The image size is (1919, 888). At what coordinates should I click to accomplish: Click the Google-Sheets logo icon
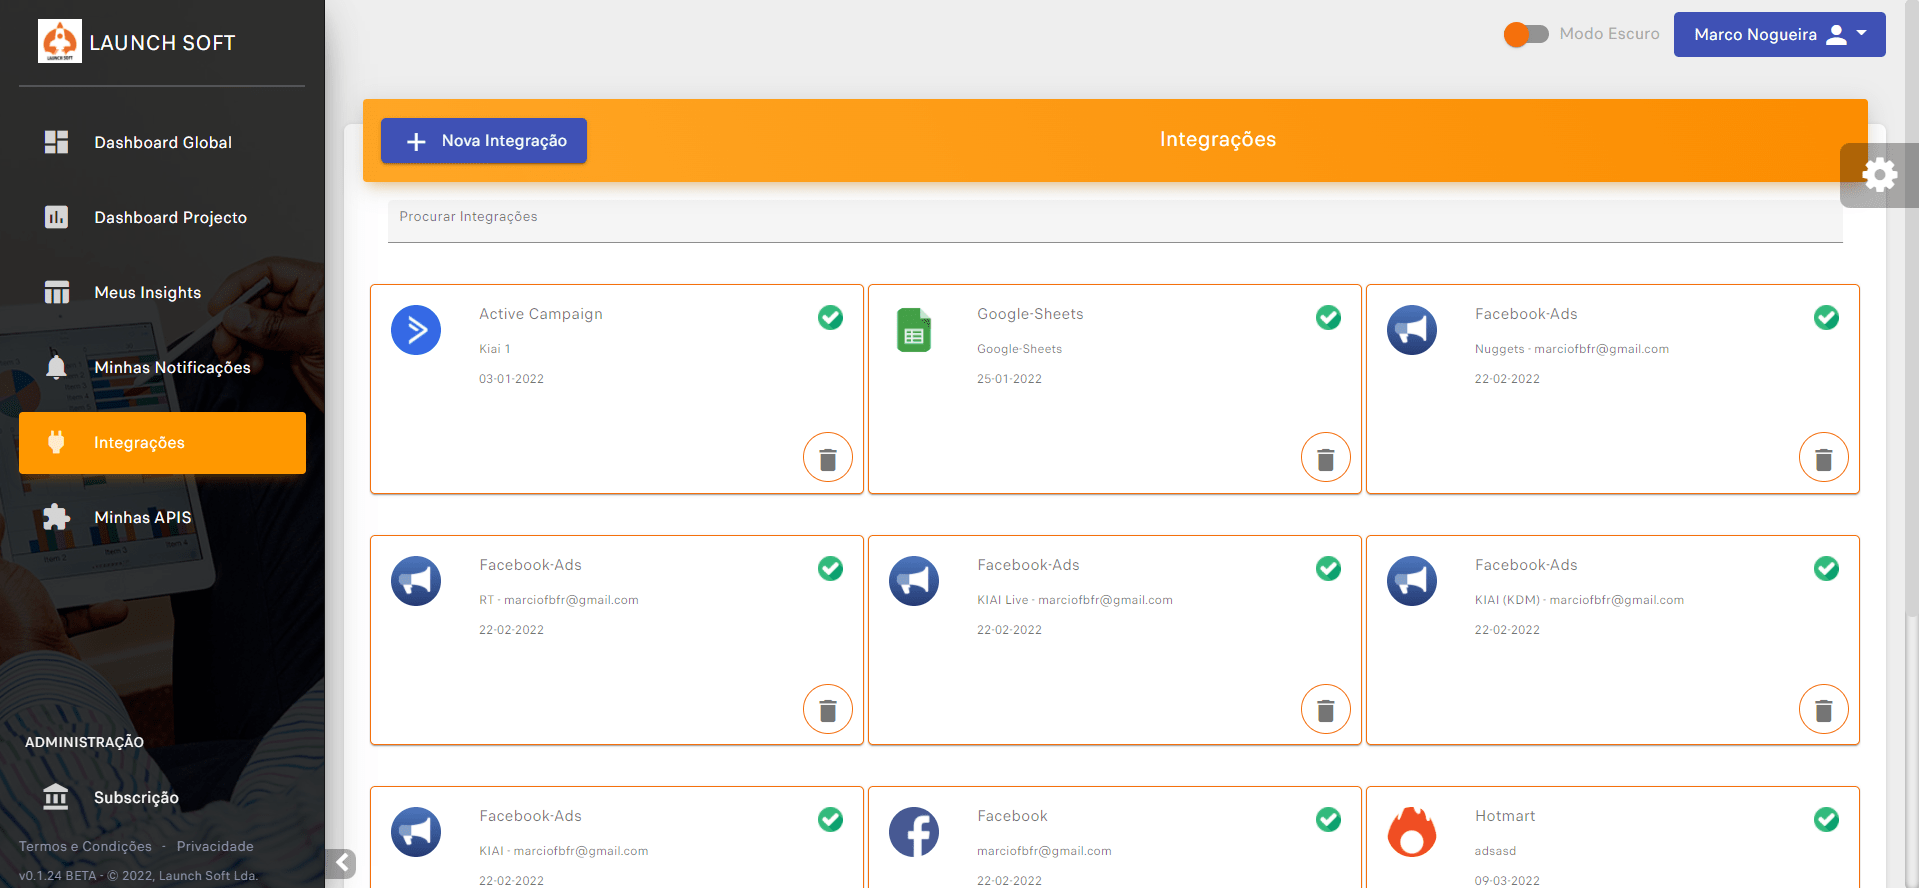(914, 330)
